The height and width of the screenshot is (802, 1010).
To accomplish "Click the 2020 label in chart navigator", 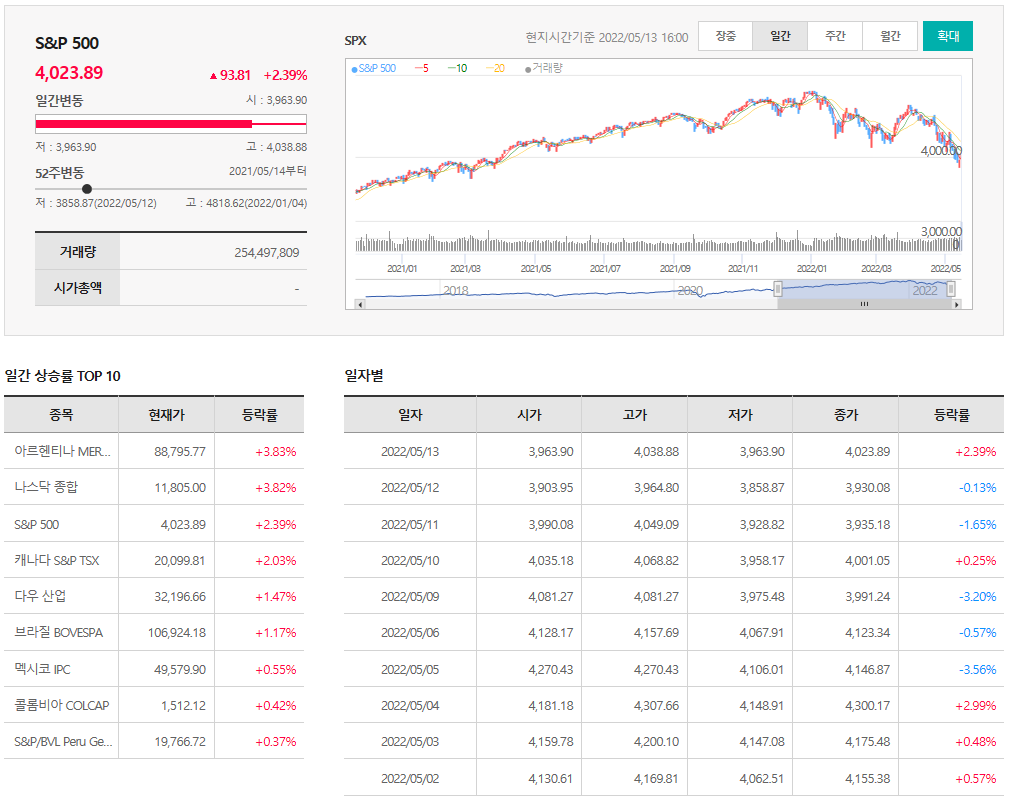I will (690, 291).
